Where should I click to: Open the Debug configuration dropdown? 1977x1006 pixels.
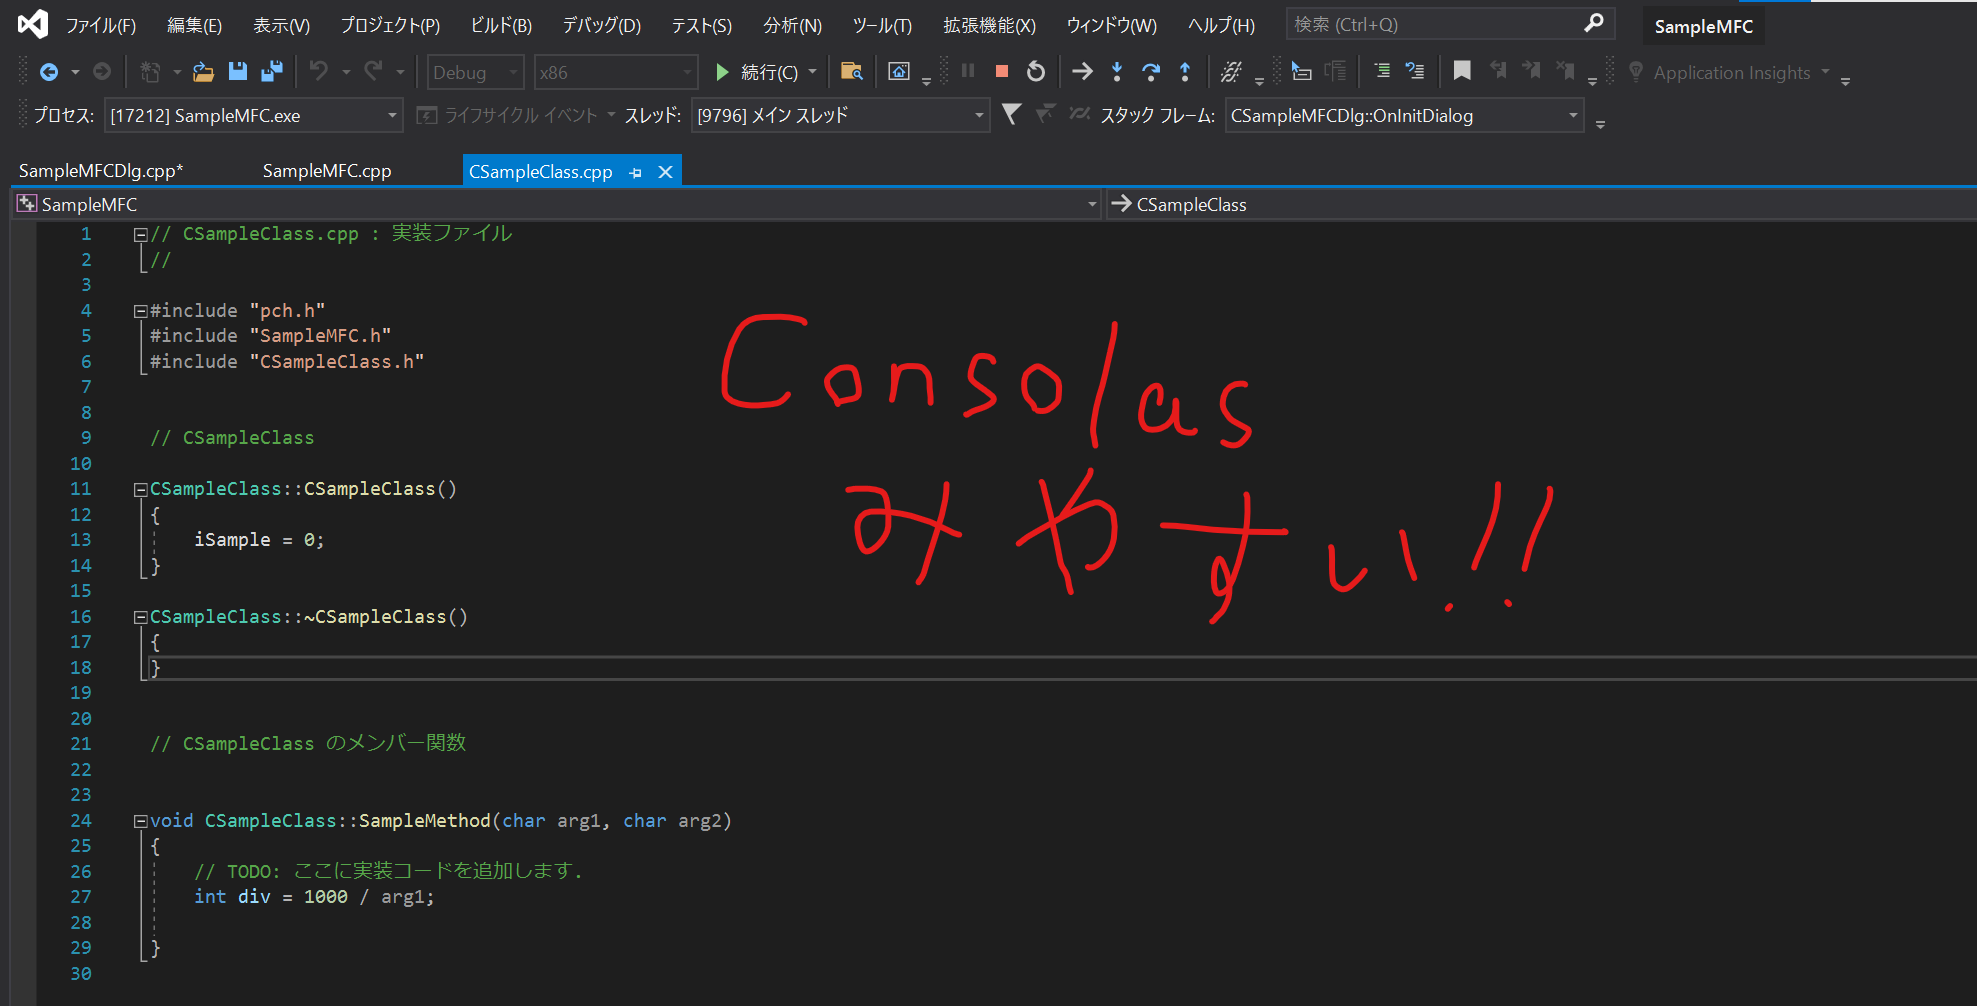click(x=476, y=72)
